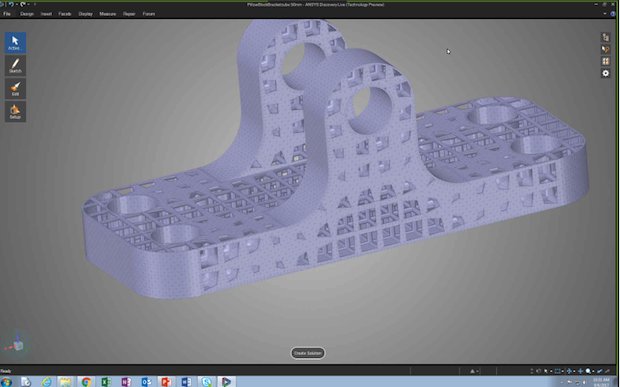
Task: Click the spin view icon in status bar
Action: (569, 371)
